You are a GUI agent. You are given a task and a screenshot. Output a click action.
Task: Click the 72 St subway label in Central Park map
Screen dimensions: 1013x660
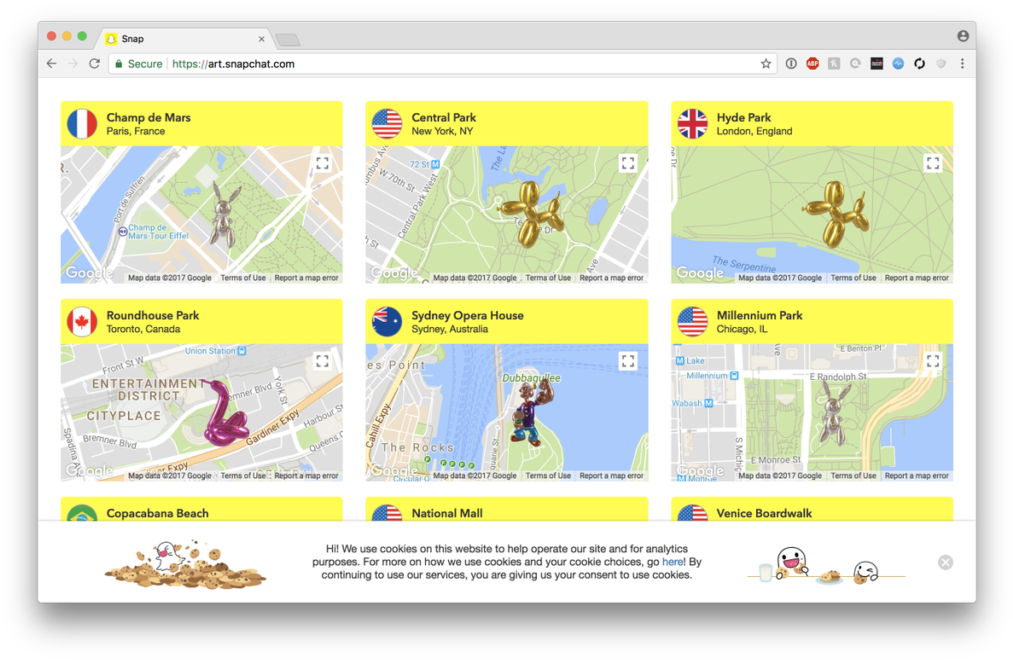click(x=424, y=165)
